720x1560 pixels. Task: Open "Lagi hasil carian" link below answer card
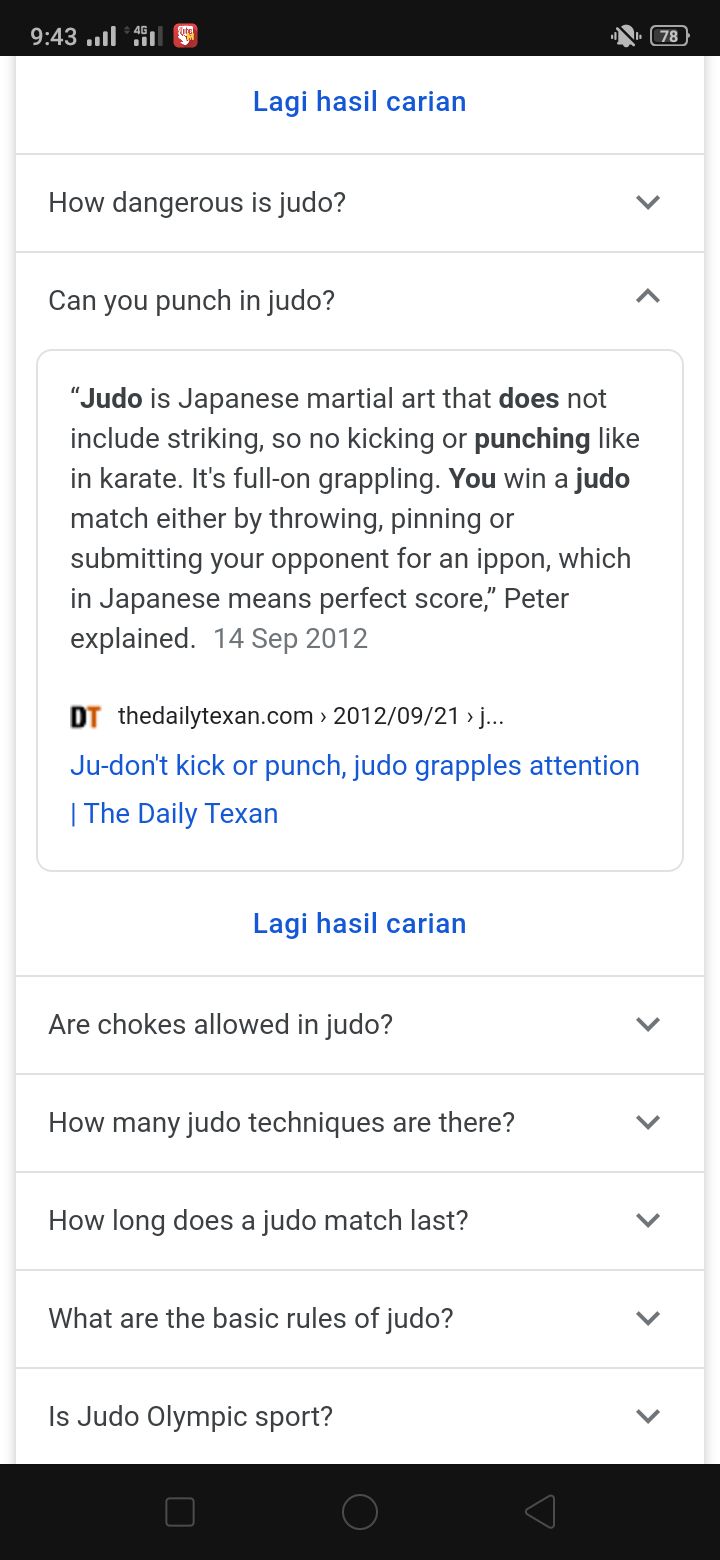[360, 923]
